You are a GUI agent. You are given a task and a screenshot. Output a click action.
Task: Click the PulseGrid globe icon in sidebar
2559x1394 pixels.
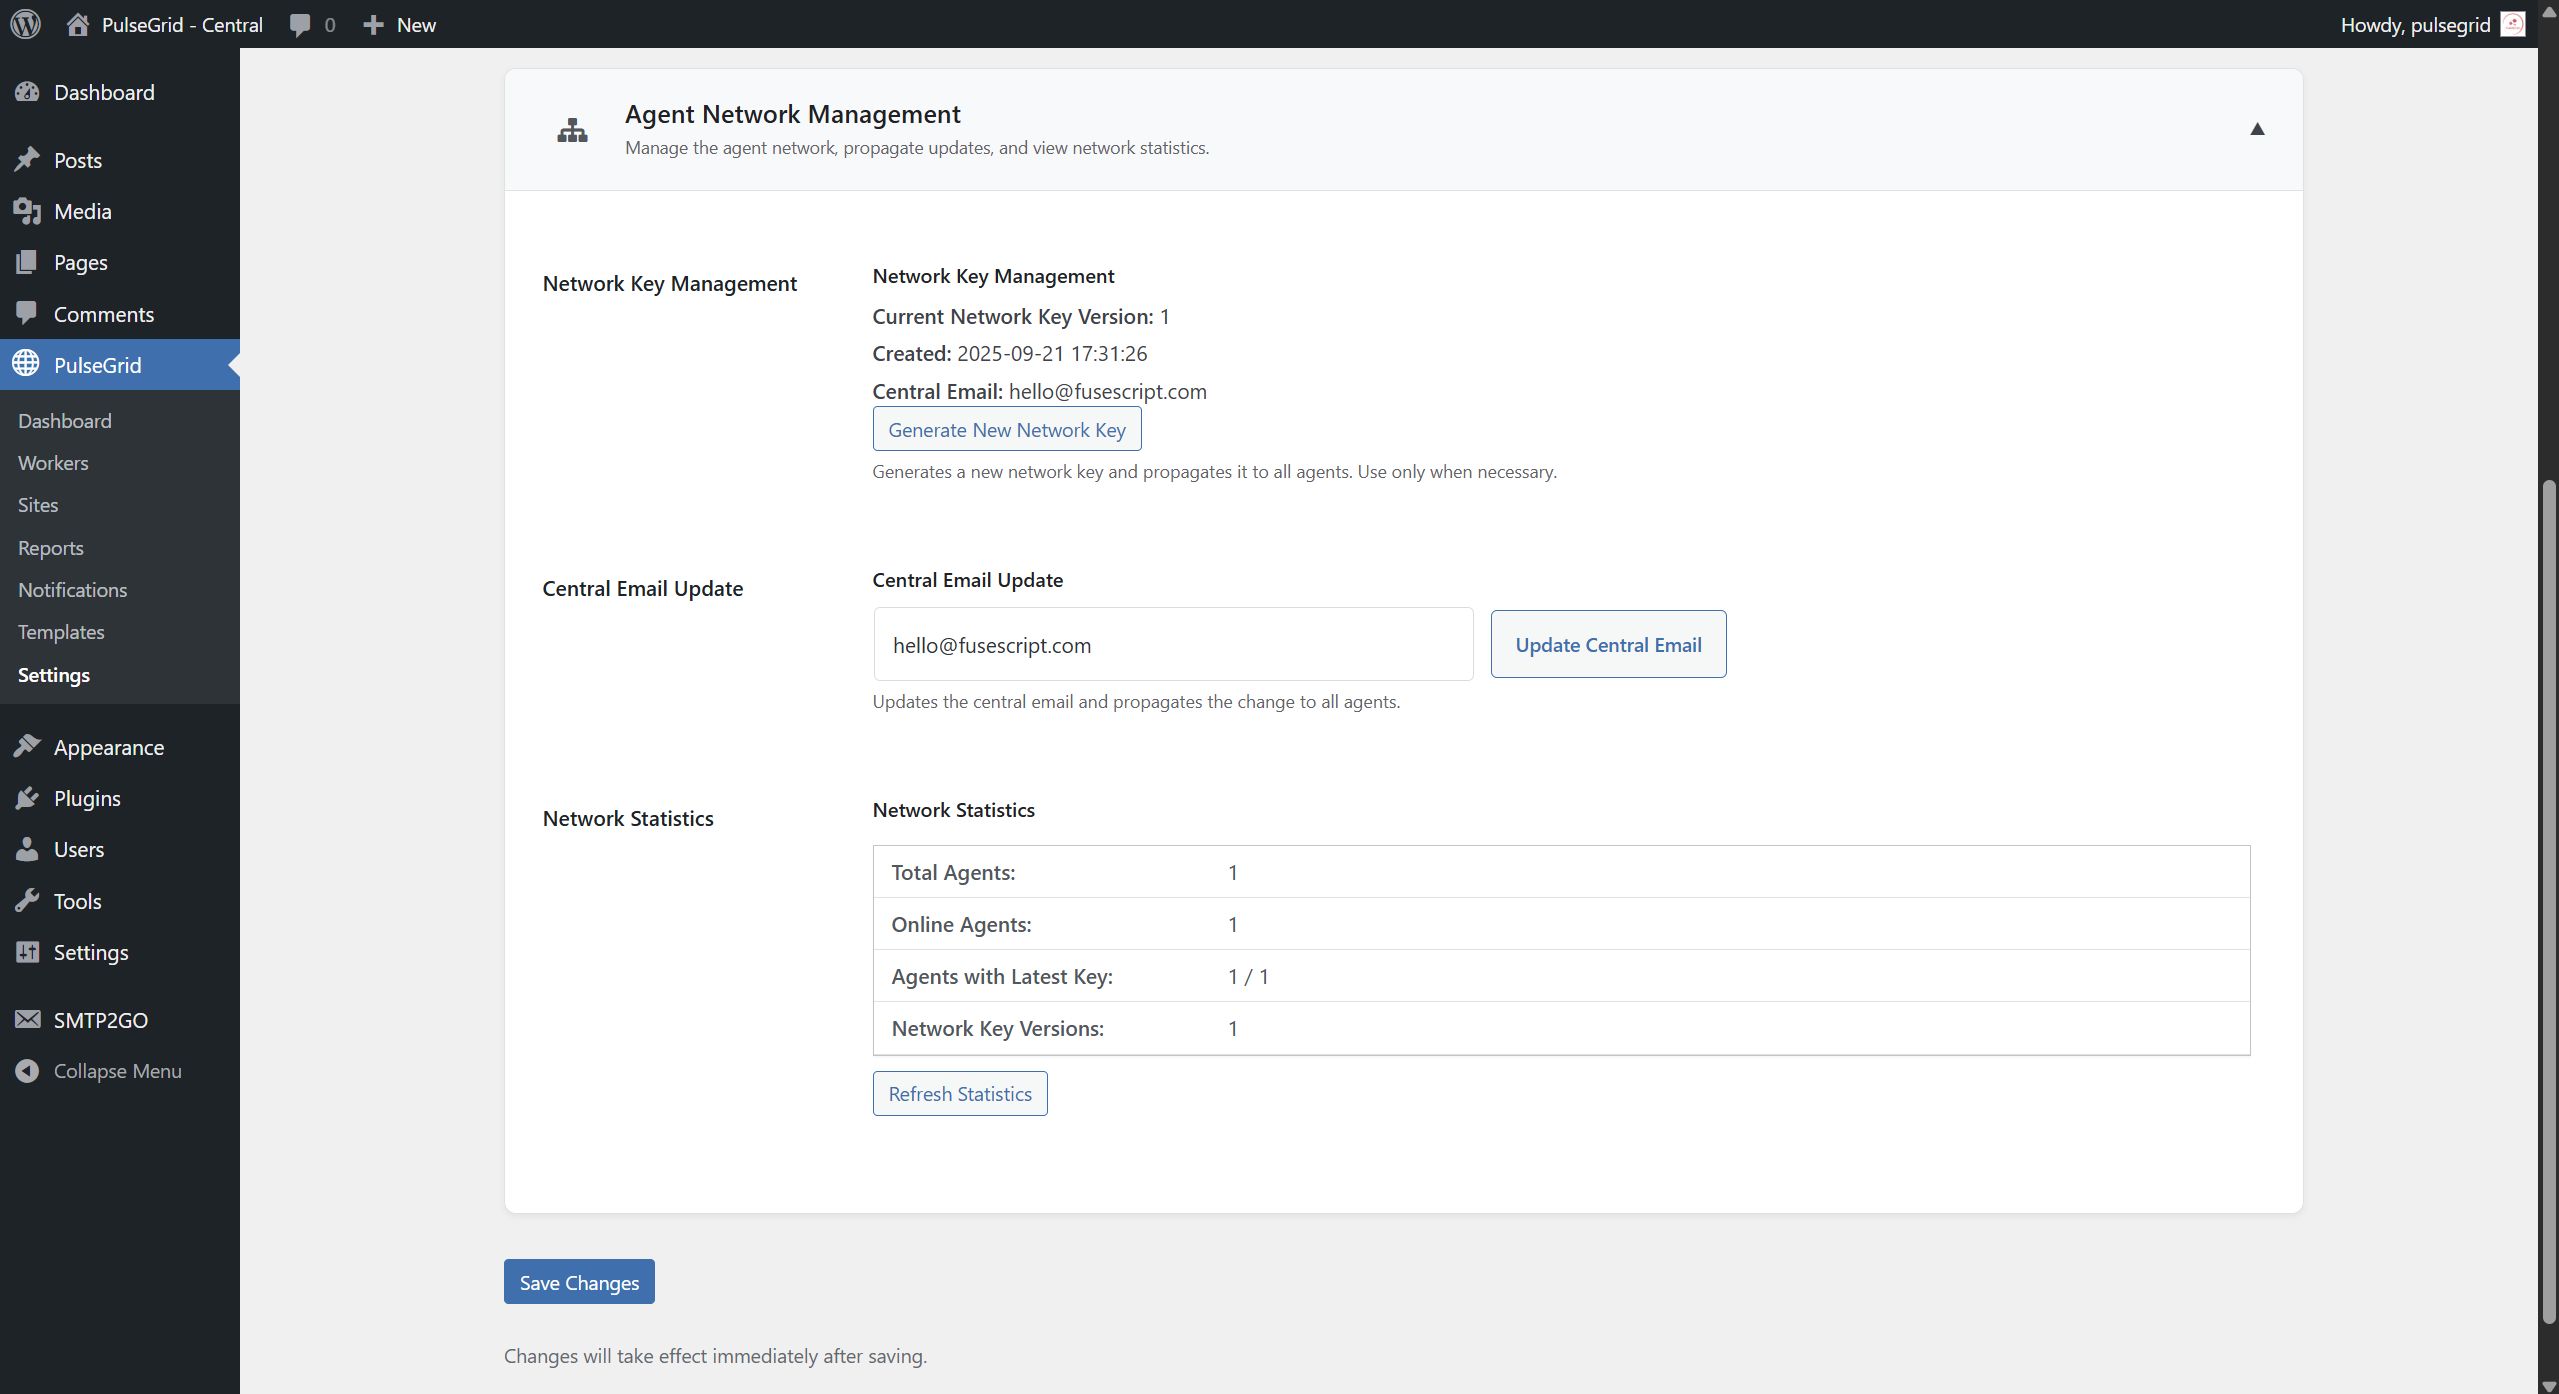coord(27,365)
